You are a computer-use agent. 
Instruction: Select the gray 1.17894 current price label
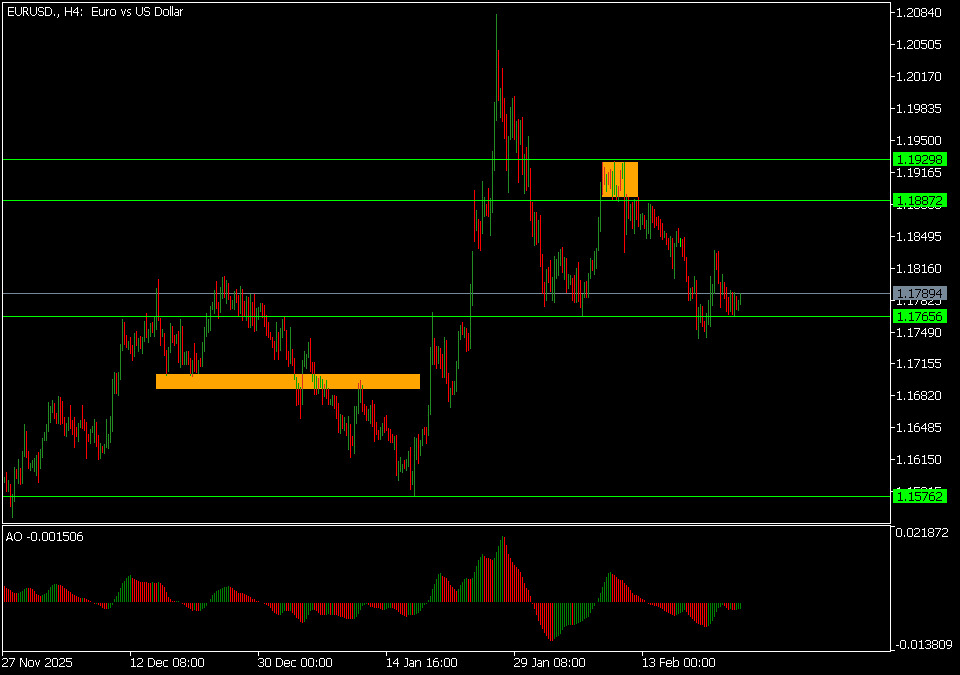point(918,293)
